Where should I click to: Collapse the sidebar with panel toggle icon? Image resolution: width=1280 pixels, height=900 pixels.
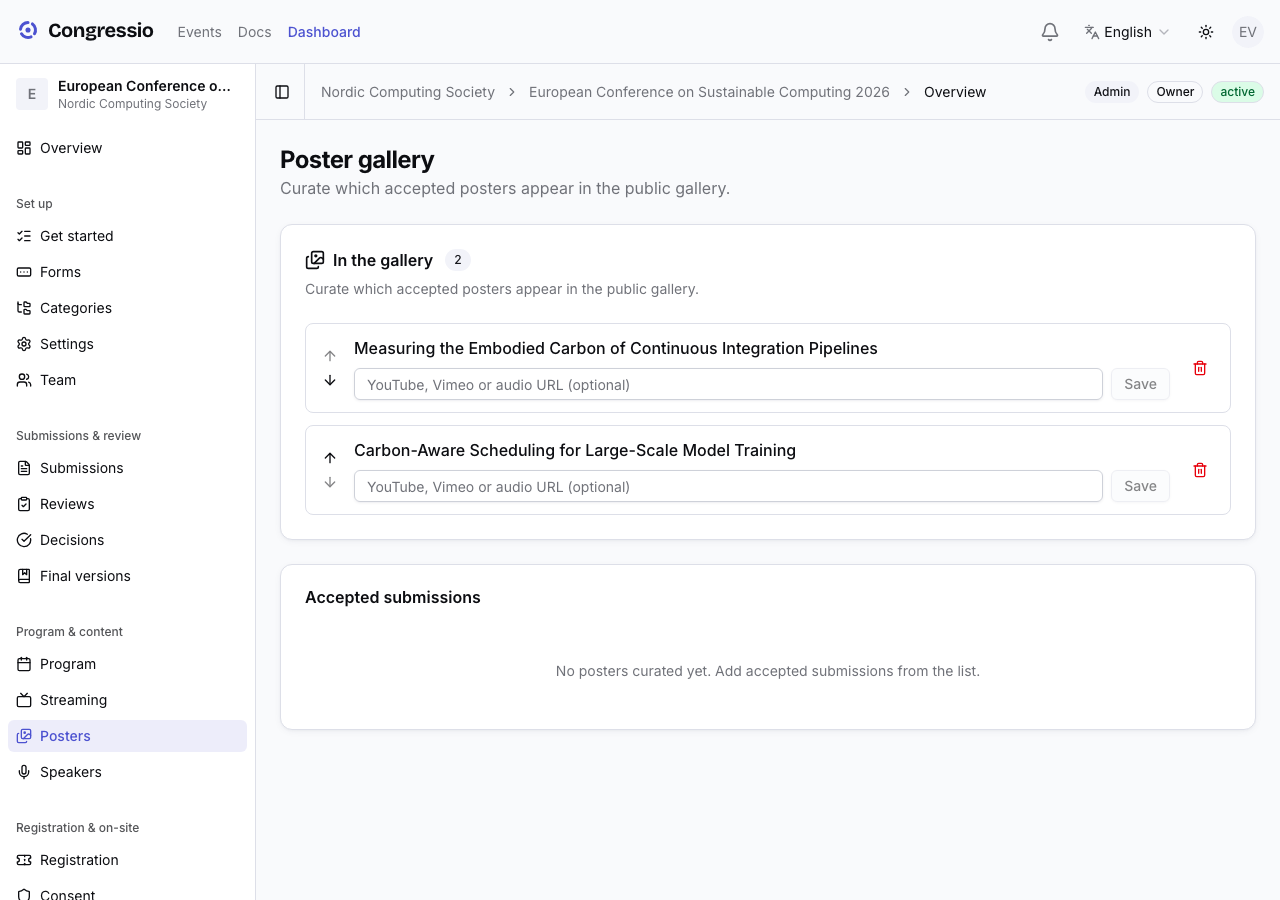(282, 92)
